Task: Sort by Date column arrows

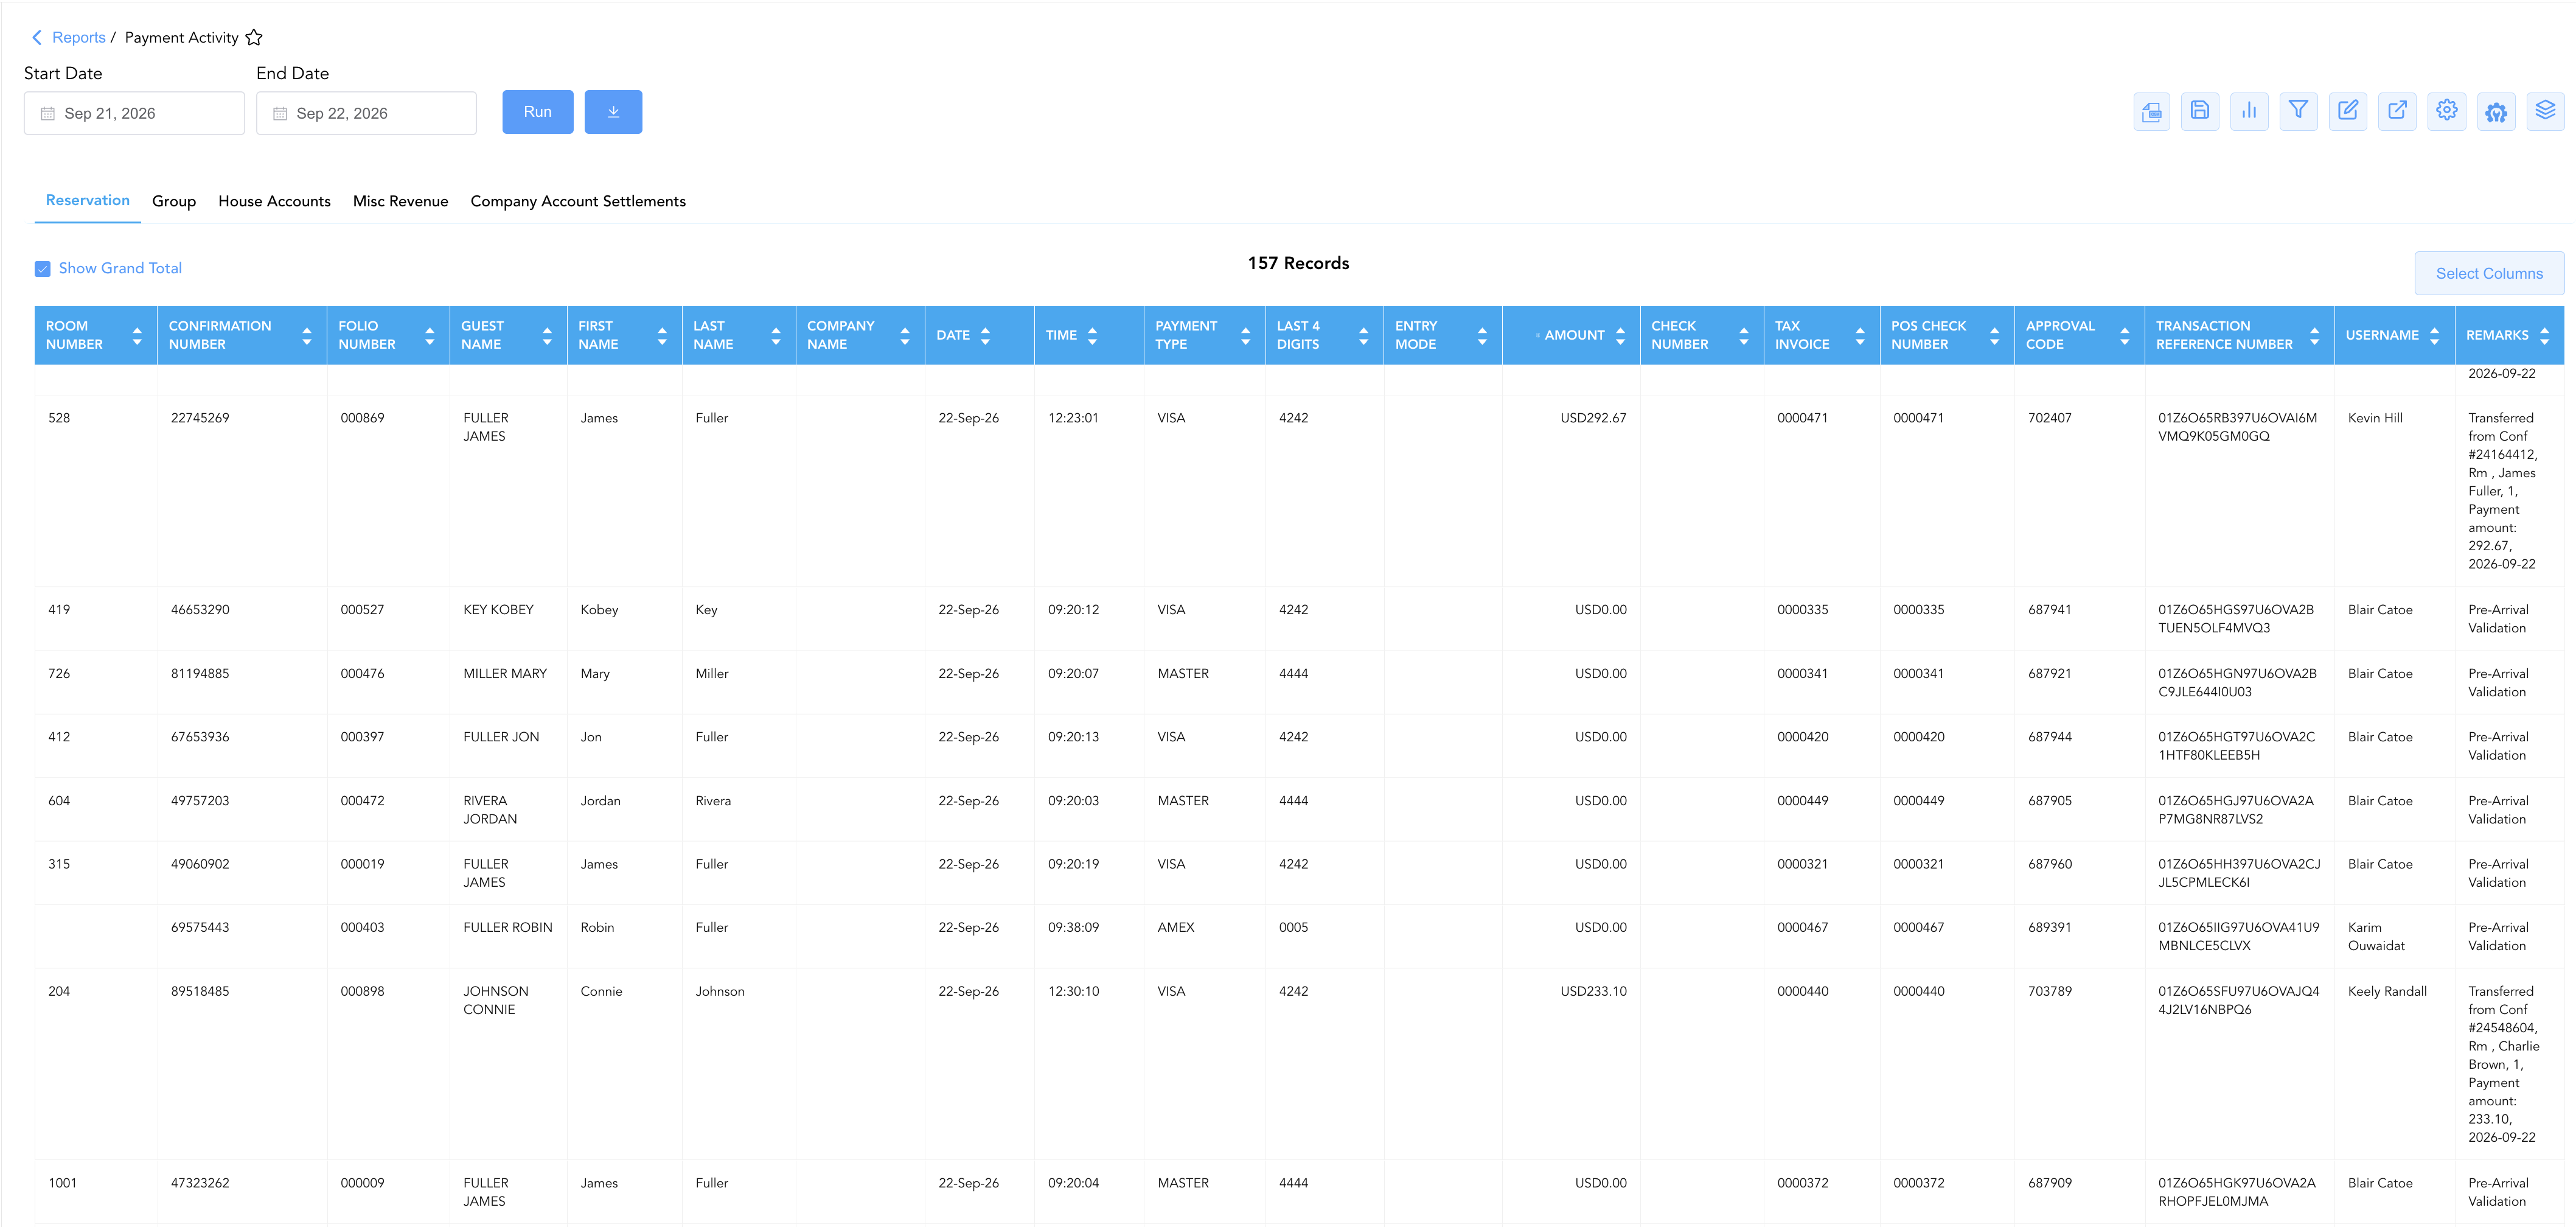Action: [x=985, y=335]
